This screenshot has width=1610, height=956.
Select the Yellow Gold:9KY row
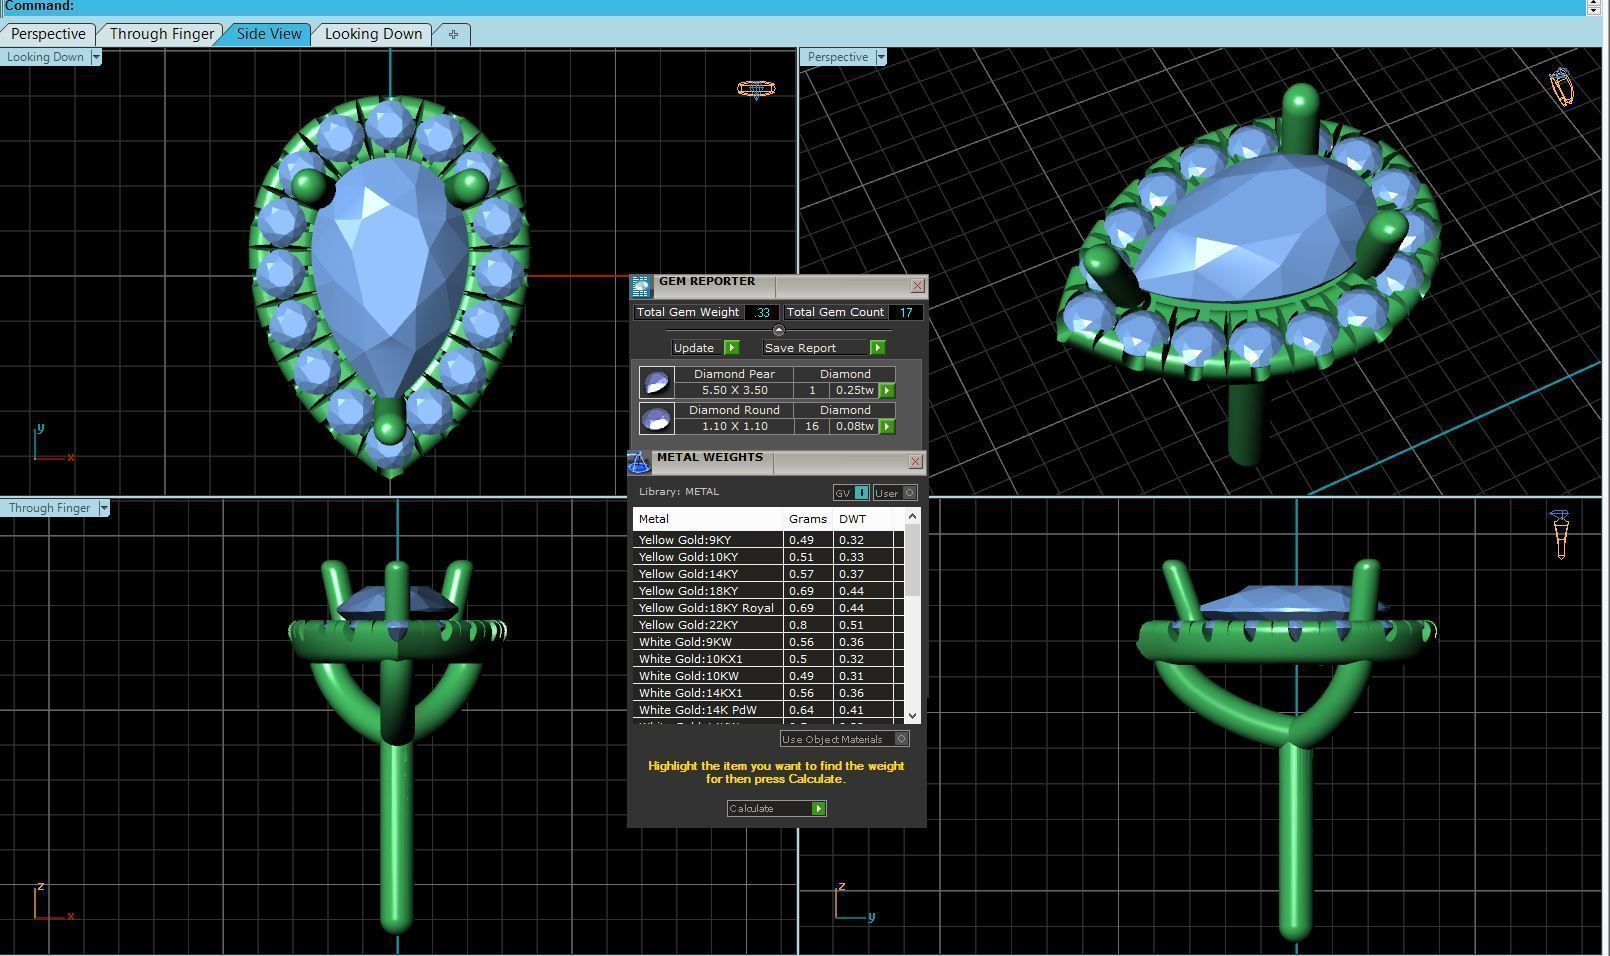pyautogui.click(x=768, y=540)
